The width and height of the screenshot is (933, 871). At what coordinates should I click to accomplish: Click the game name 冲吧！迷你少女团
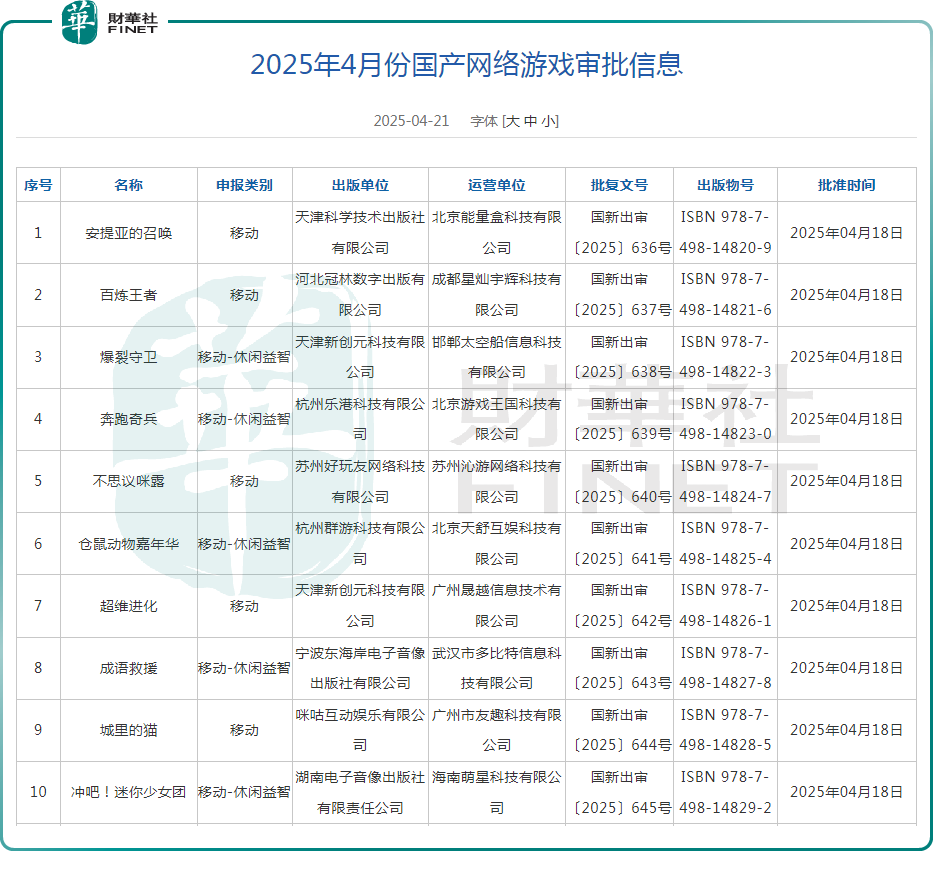tap(128, 792)
